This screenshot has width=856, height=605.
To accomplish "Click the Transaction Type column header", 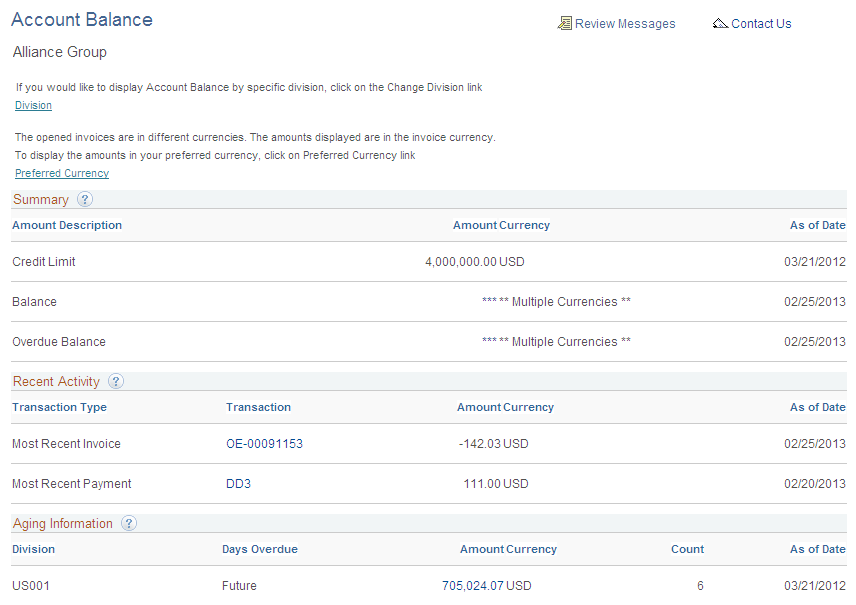I will (59, 407).
